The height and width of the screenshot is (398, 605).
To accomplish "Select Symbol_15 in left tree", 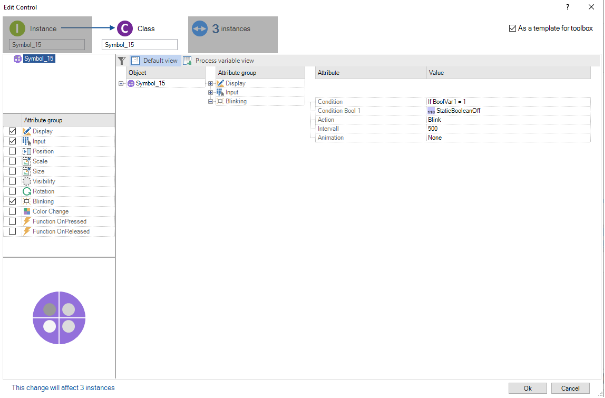I will [39, 59].
